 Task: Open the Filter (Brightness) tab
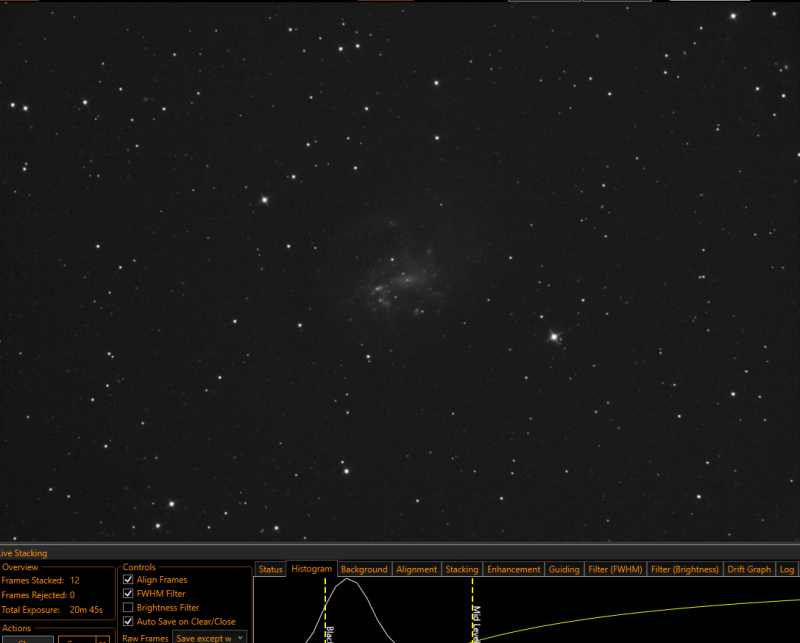point(685,569)
